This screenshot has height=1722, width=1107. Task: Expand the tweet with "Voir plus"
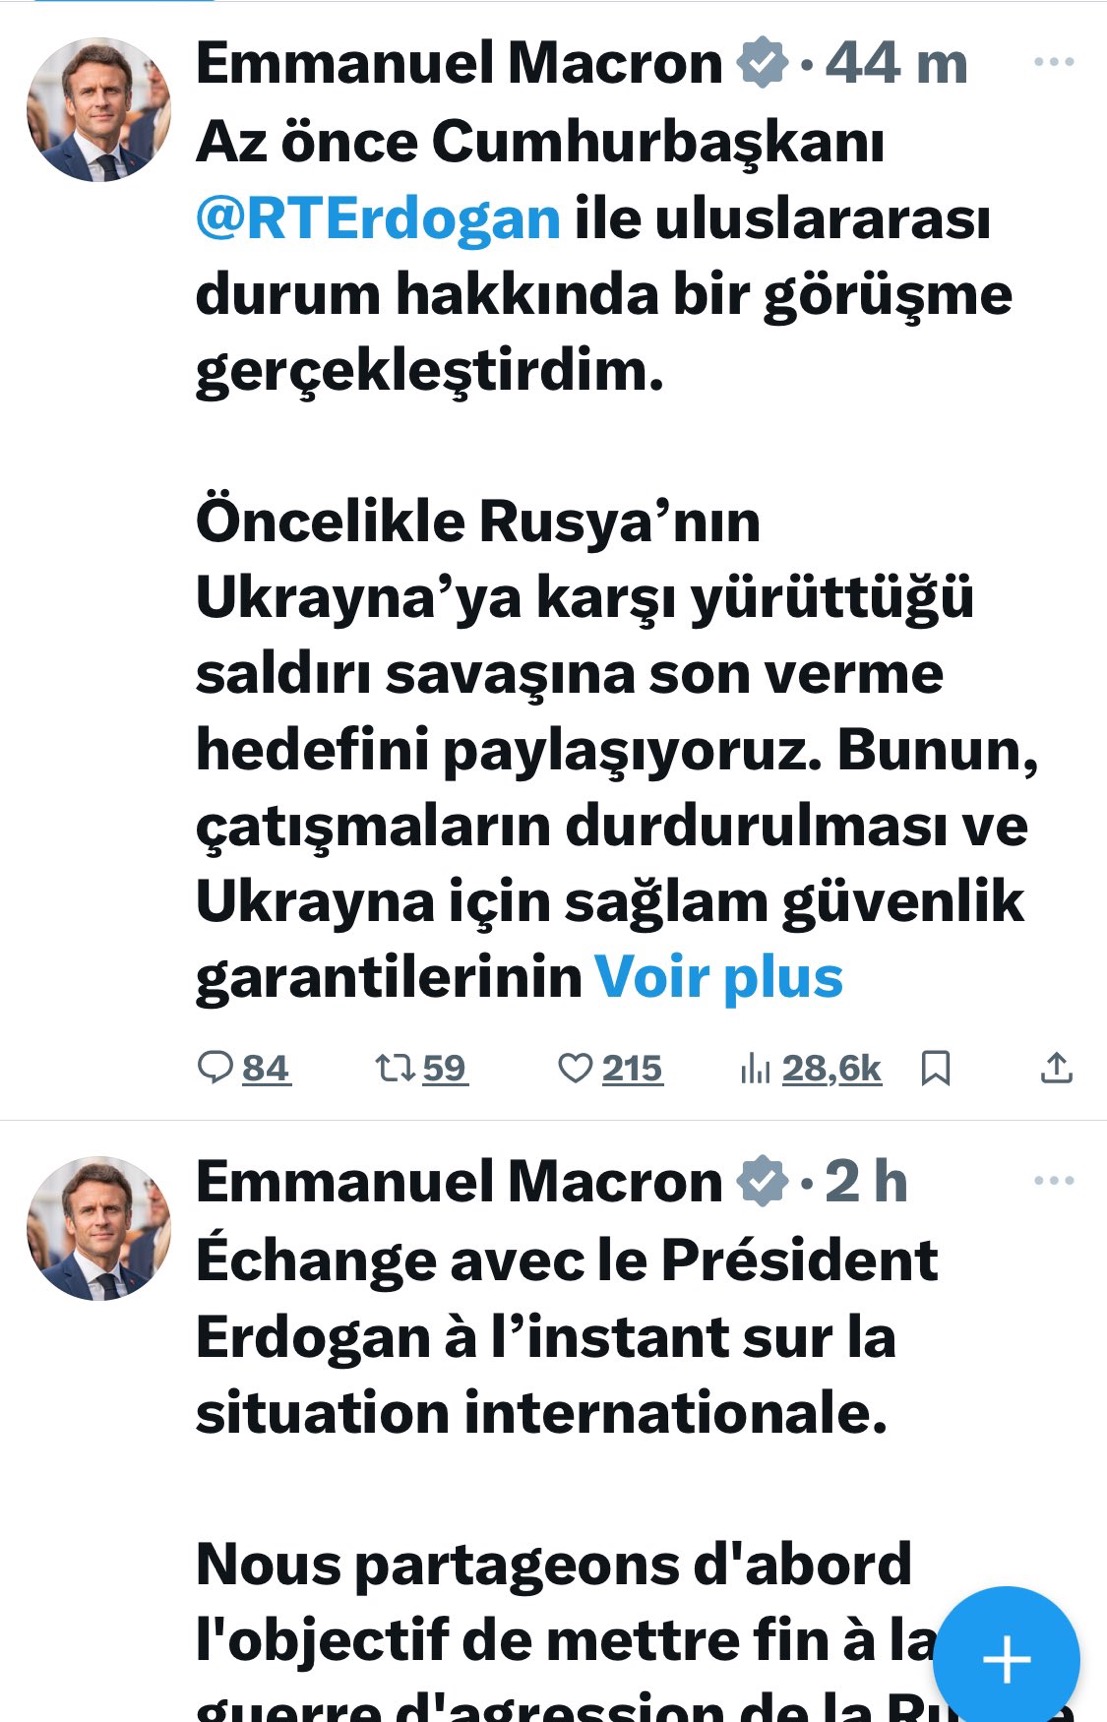click(x=718, y=977)
